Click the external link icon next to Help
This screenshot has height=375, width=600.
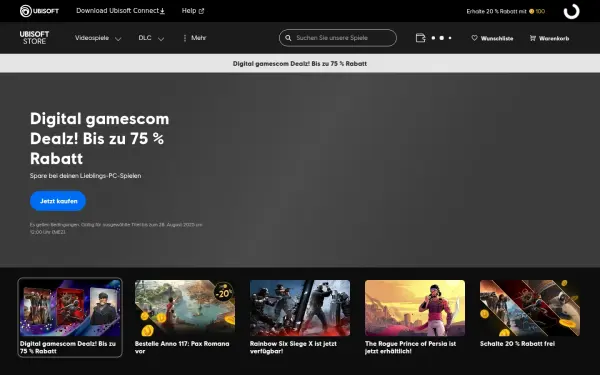(201, 11)
